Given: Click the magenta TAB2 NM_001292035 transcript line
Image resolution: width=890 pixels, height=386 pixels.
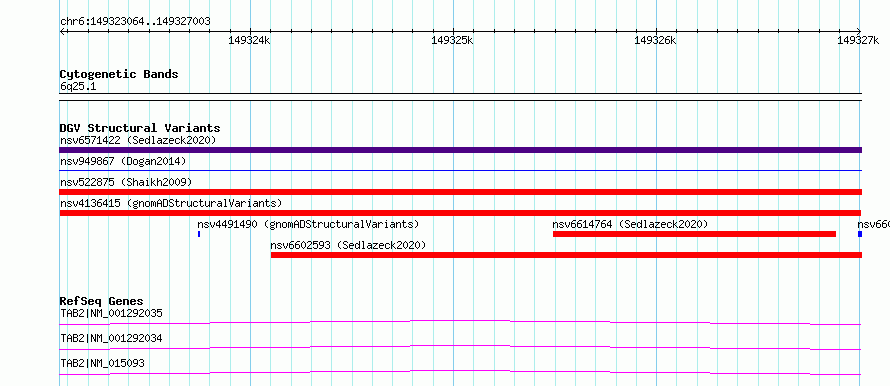Looking at the screenshot, I should point(460,322).
